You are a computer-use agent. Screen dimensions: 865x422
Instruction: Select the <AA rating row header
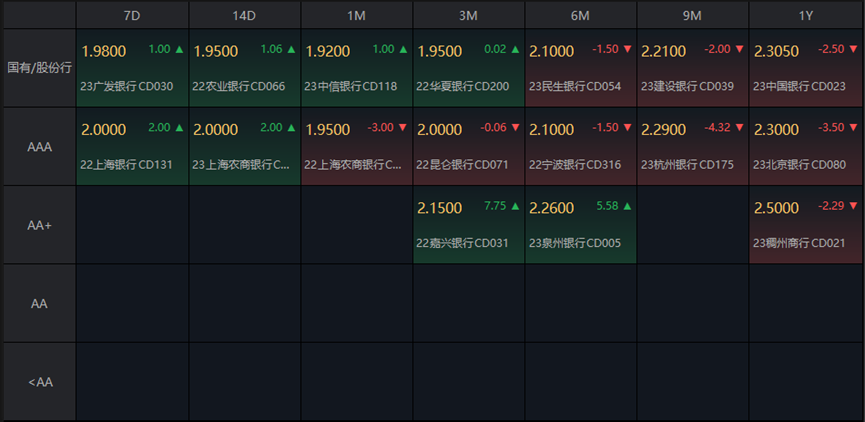coord(38,381)
